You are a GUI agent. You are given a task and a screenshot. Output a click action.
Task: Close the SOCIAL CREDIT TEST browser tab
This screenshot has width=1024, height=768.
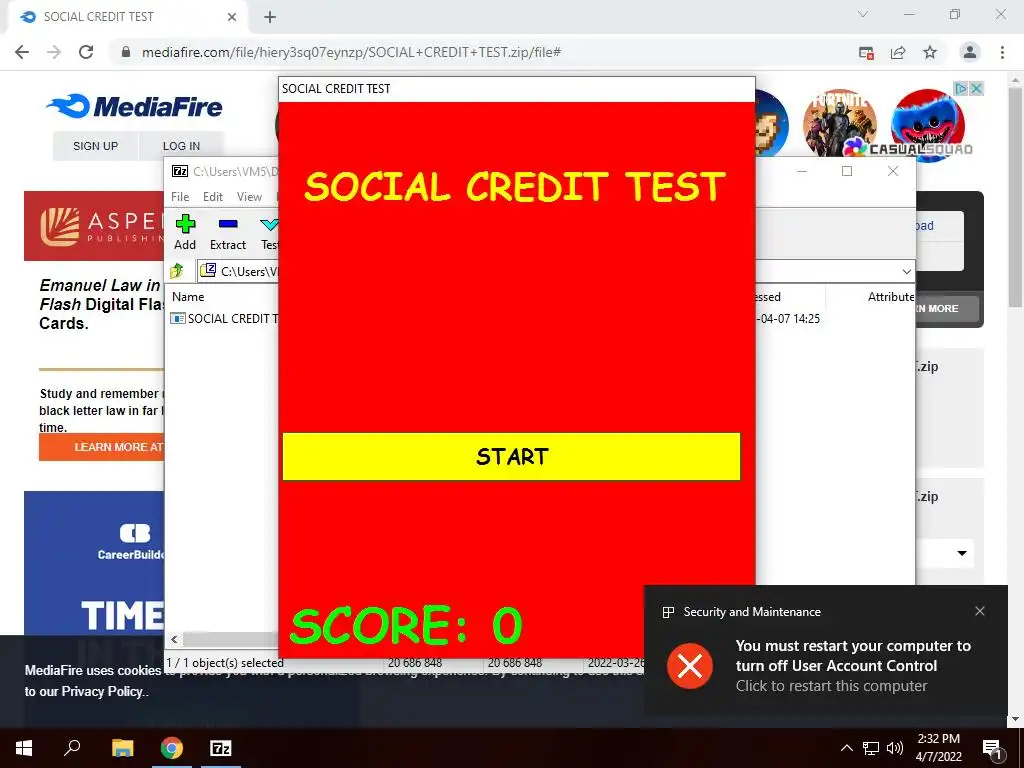[x=232, y=17]
